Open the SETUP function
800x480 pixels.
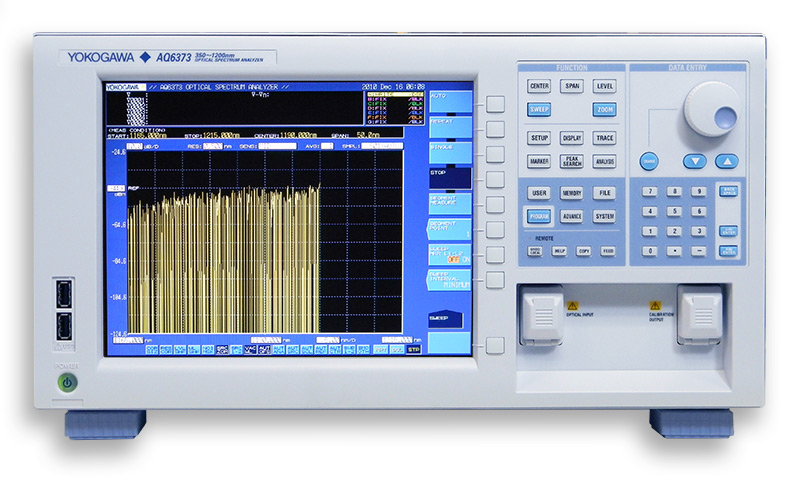(539, 138)
